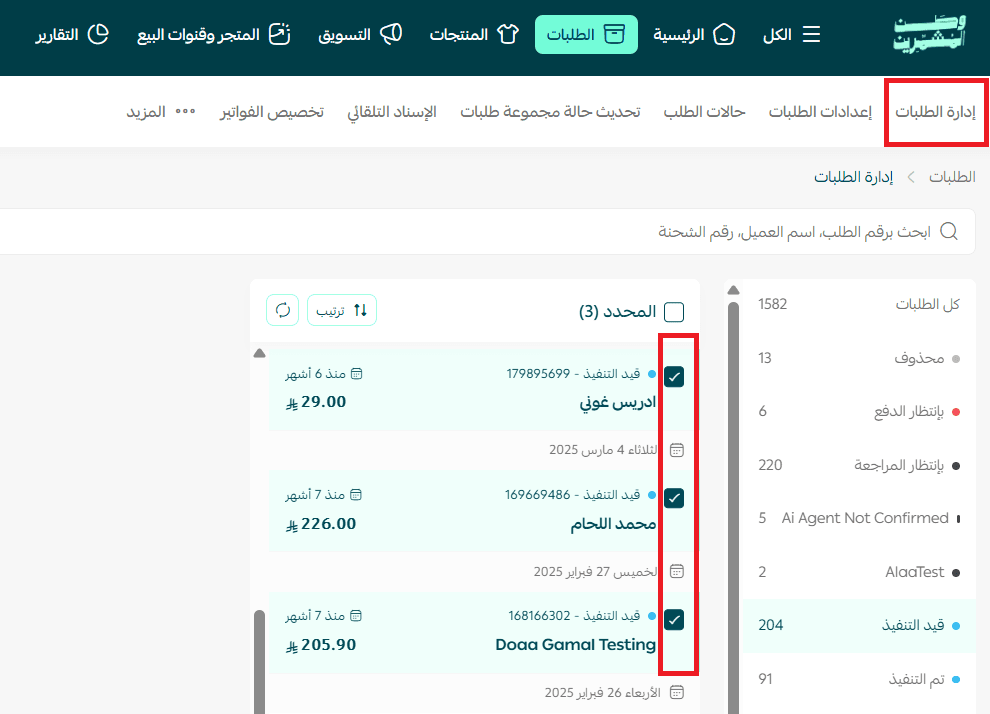Click the search magnifier icon
This screenshot has height=714, width=990.
point(949,232)
